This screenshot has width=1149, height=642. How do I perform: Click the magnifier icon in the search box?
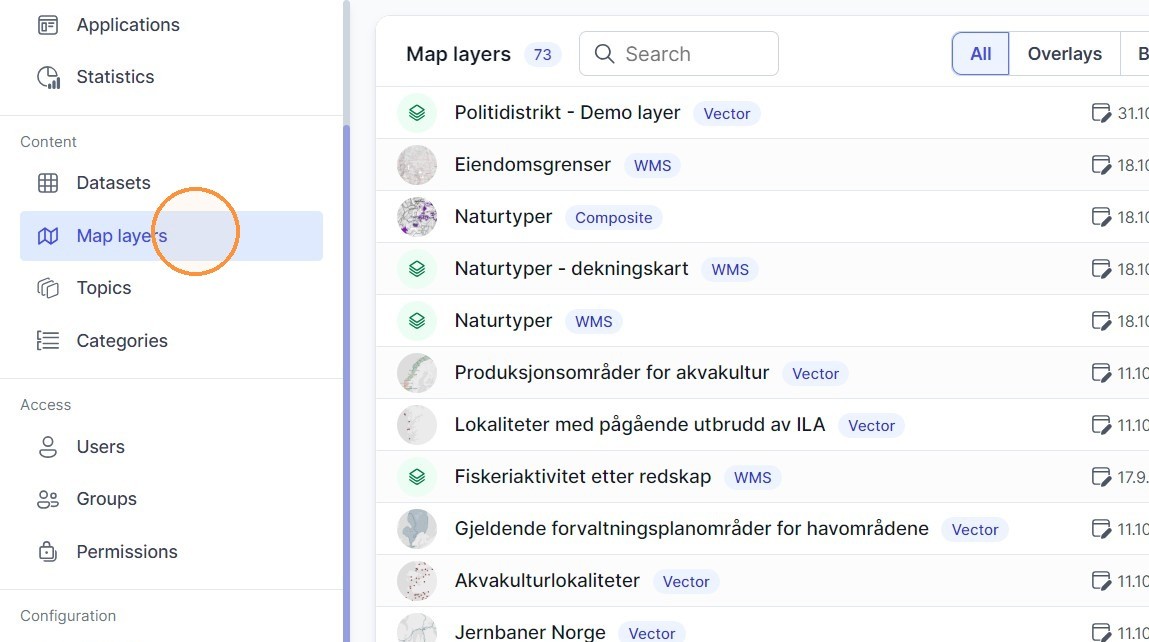pos(604,54)
